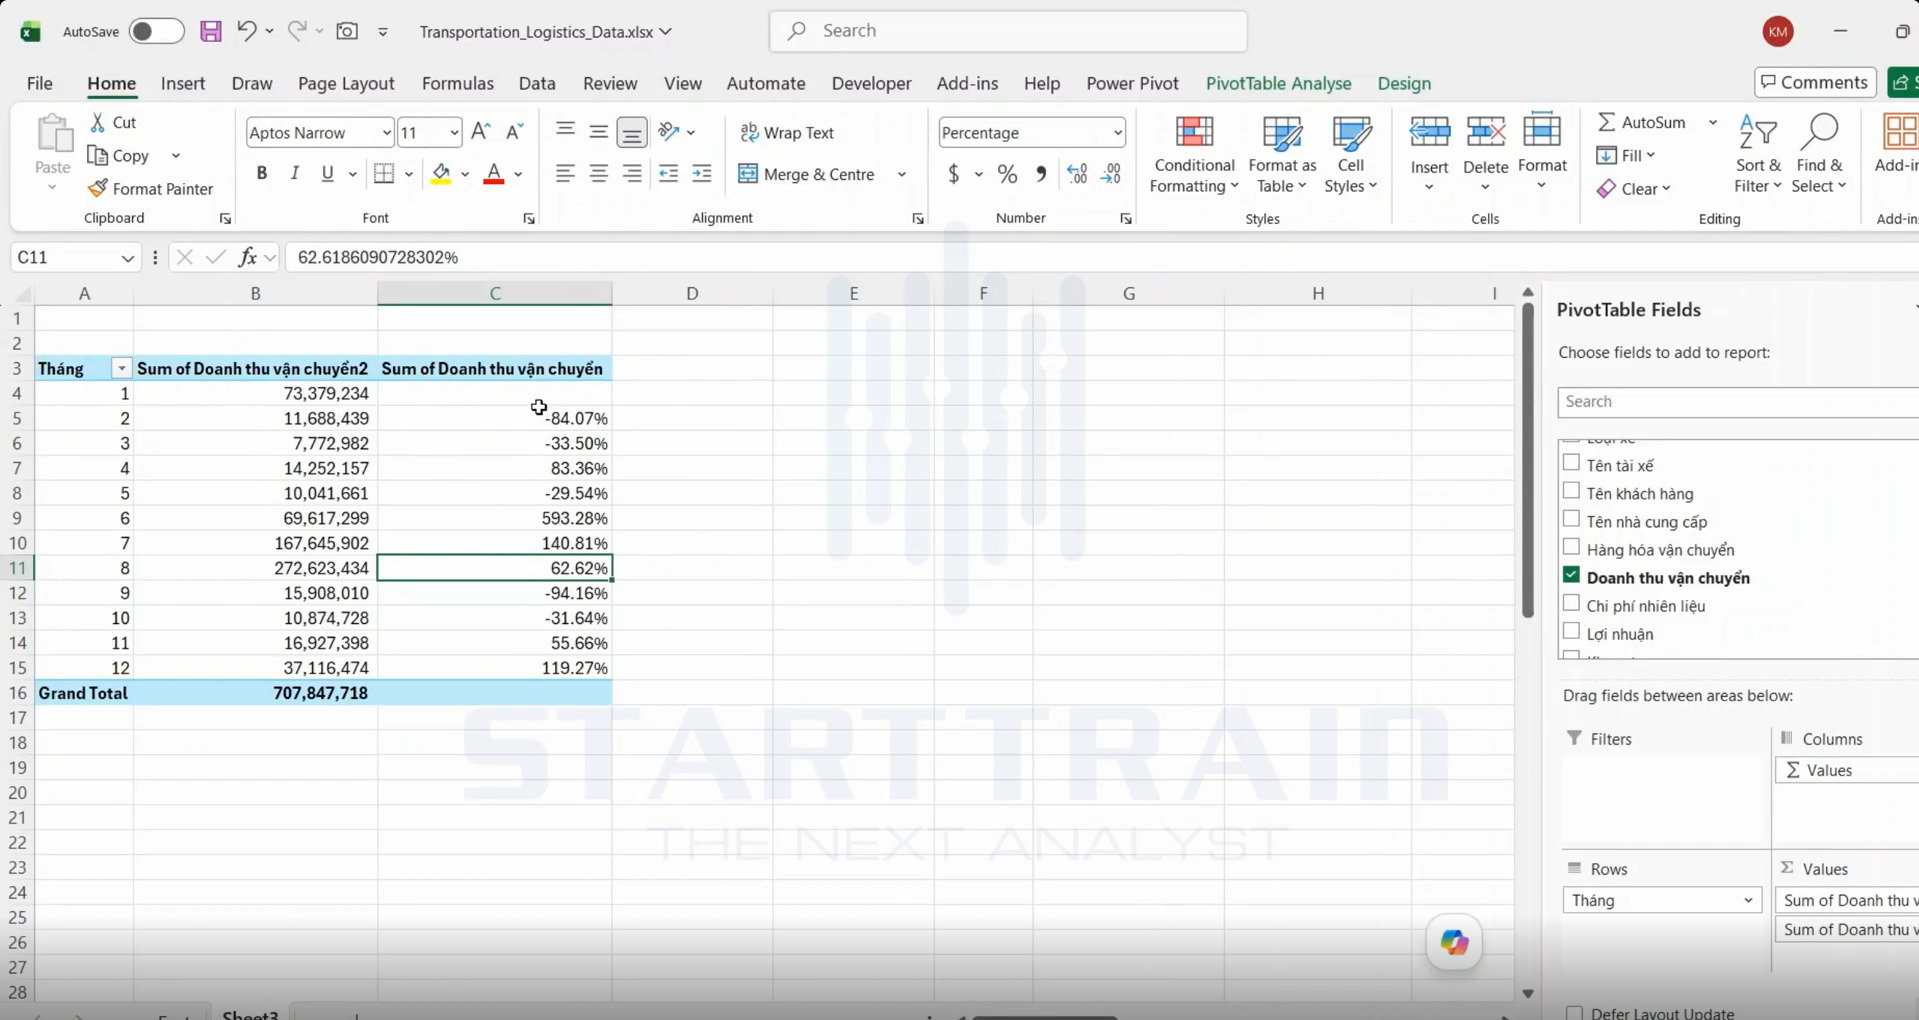Open the PivotTable Analyse tab
Screen dimensions: 1919x1020
tap(1278, 83)
